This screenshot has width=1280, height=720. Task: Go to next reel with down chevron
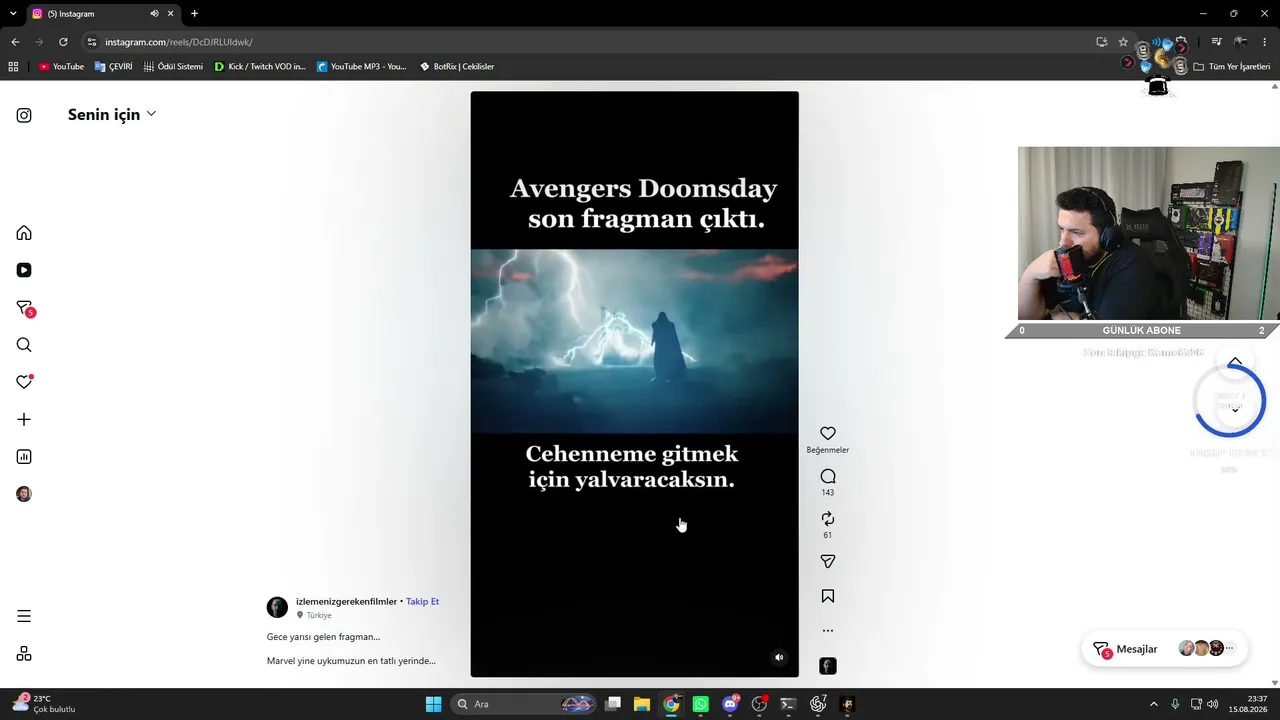coord(1235,410)
